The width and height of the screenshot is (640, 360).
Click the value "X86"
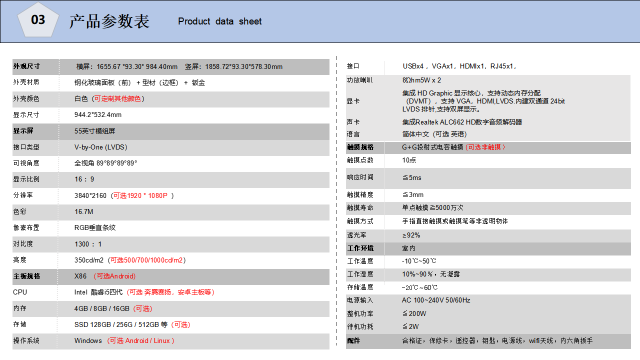[80, 276]
